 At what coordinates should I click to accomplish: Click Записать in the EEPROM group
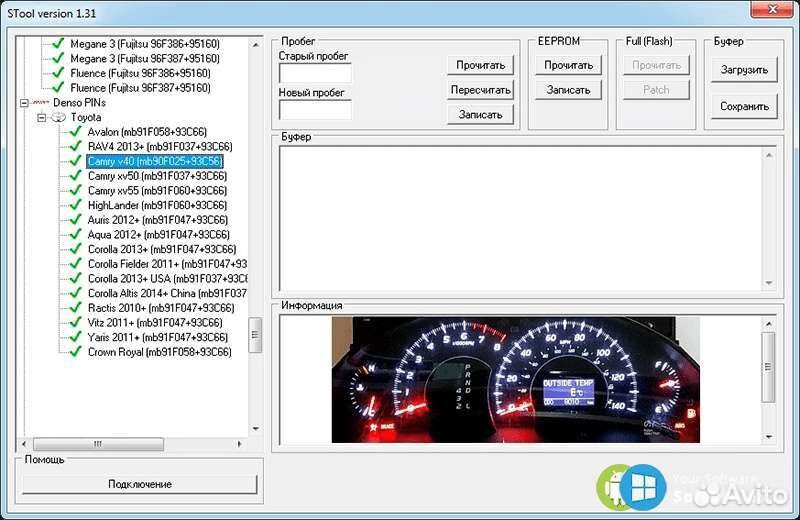point(568,90)
